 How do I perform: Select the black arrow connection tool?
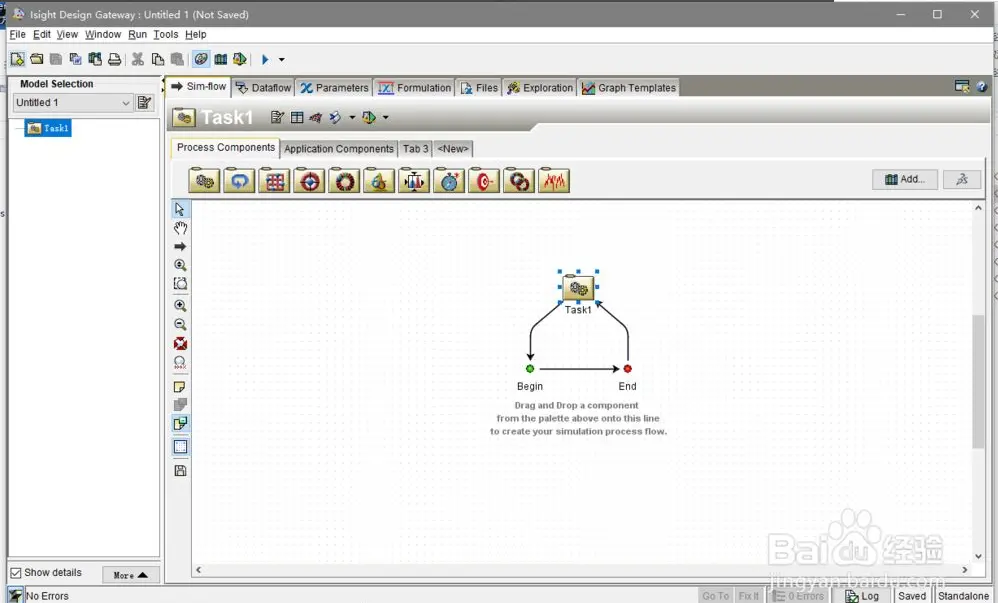[180, 246]
